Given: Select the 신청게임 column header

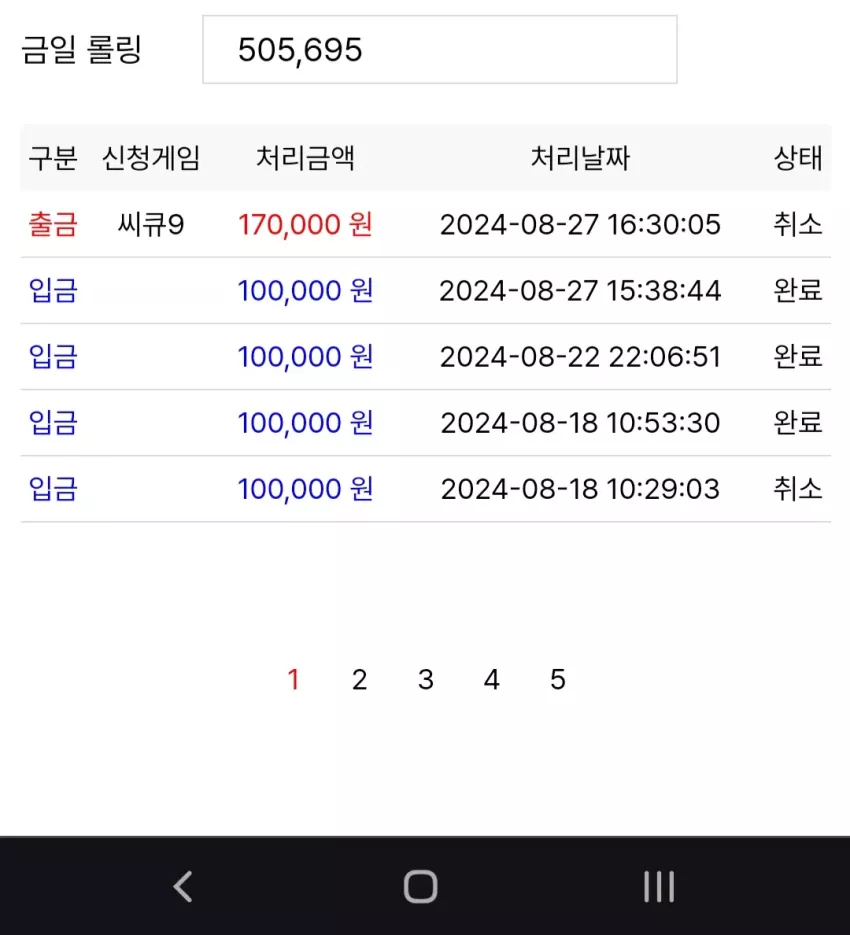Looking at the screenshot, I should [x=151, y=158].
